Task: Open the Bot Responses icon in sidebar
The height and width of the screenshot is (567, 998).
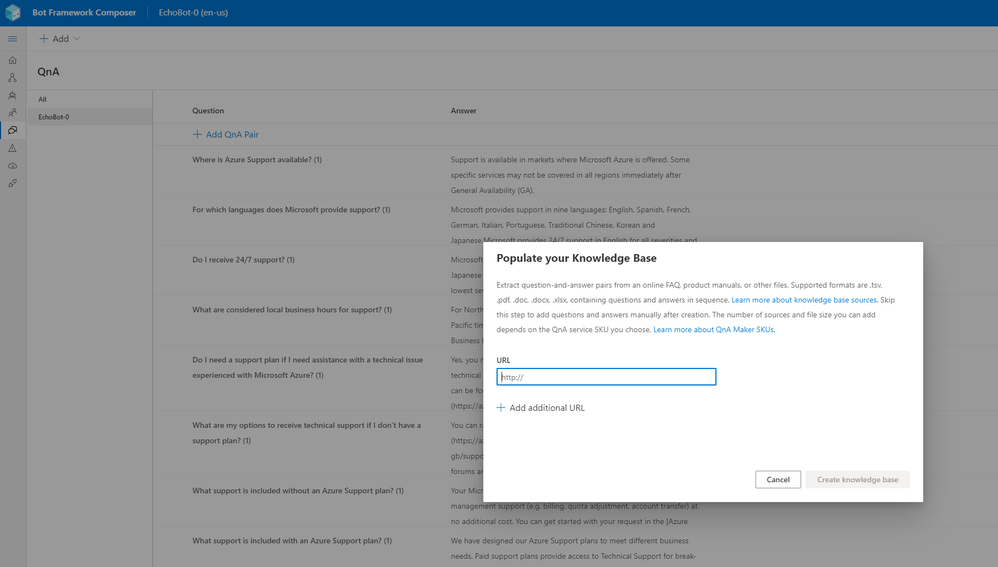Action: (13, 95)
